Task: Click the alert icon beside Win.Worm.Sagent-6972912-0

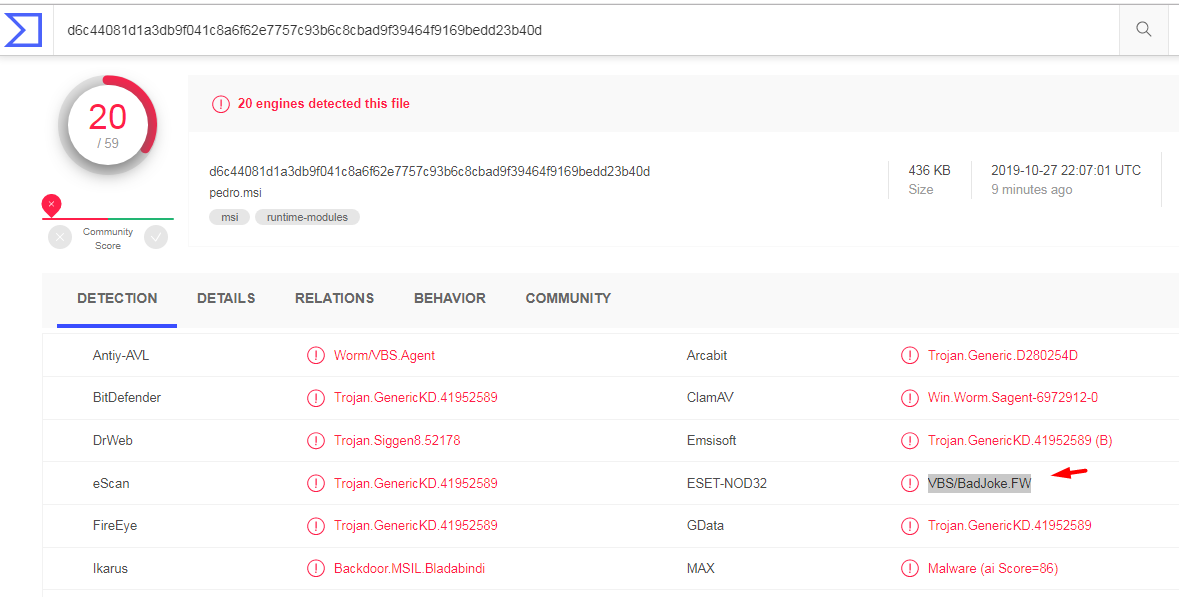Action: (910, 398)
